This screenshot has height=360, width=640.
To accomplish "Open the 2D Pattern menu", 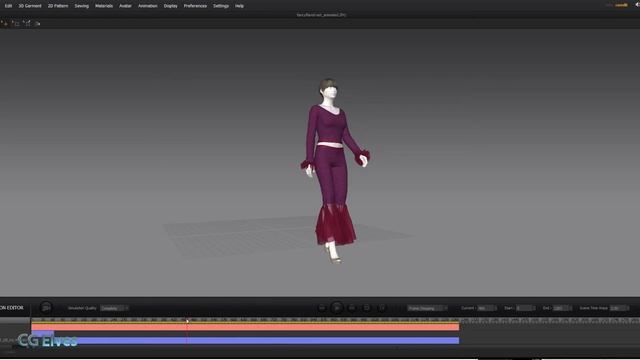I will click(x=58, y=6).
